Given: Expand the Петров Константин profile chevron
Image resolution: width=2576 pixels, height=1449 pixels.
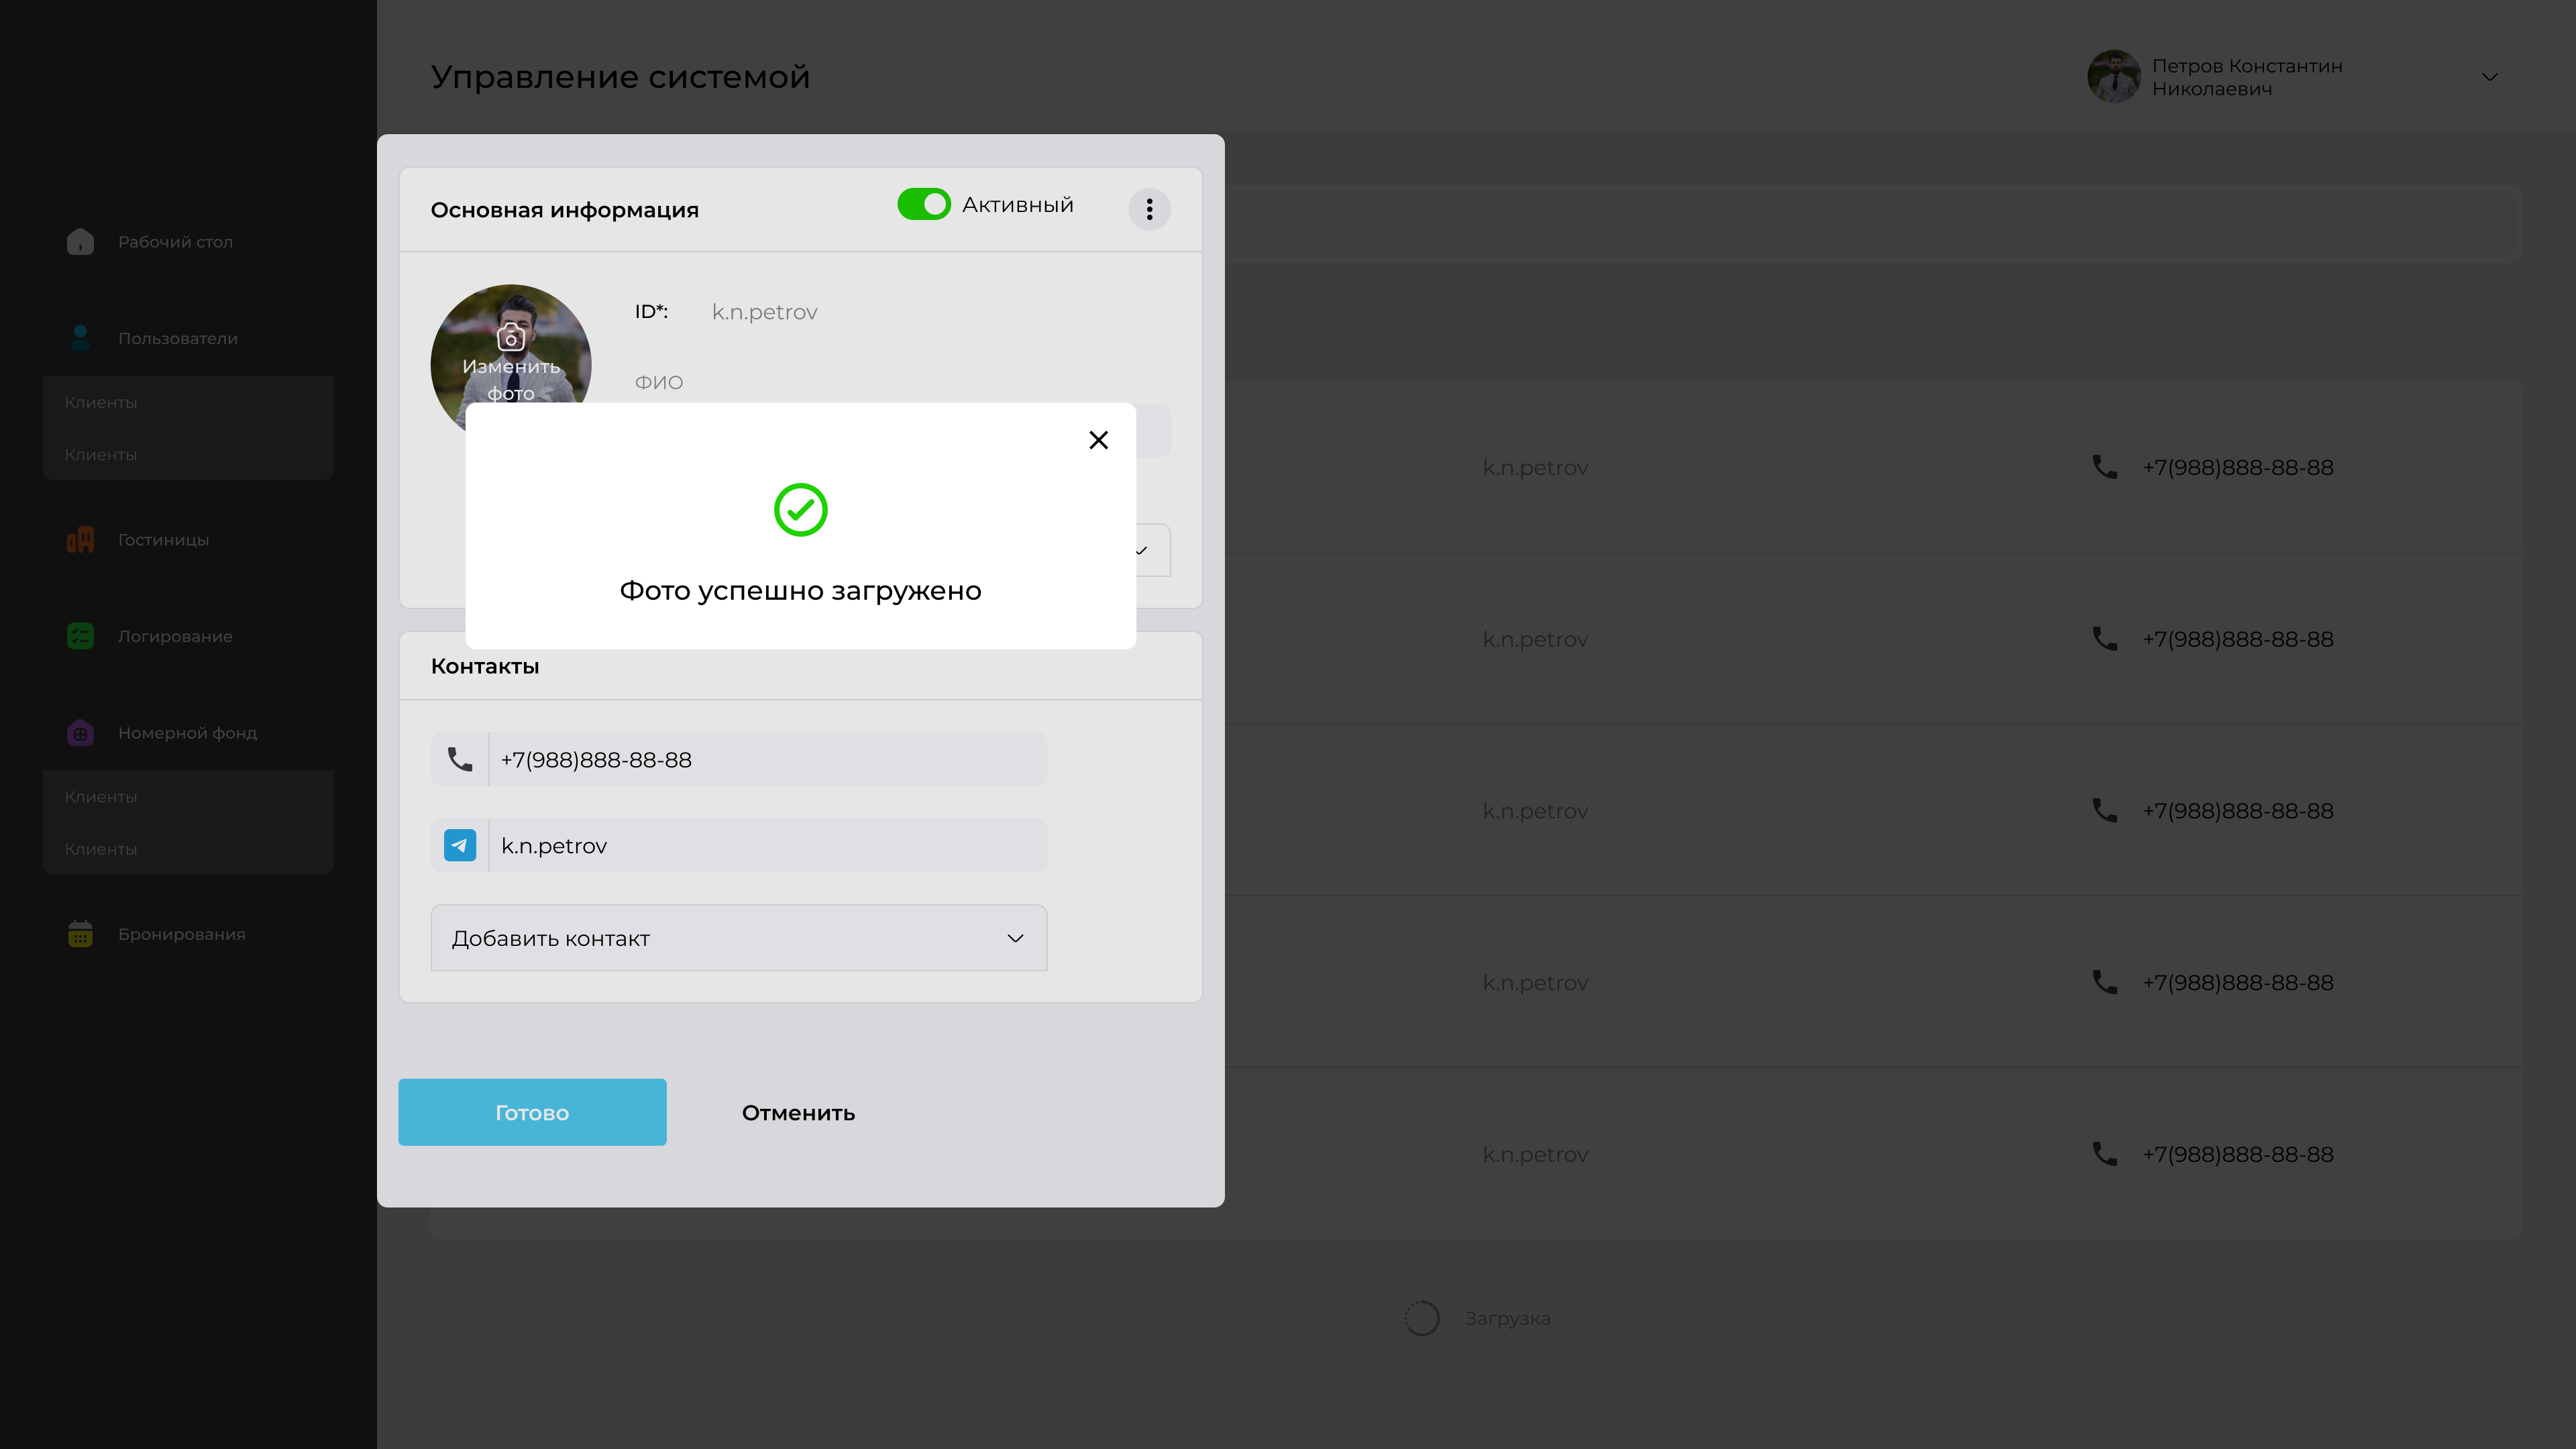Looking at the screenshot, I should (2489, 77).
